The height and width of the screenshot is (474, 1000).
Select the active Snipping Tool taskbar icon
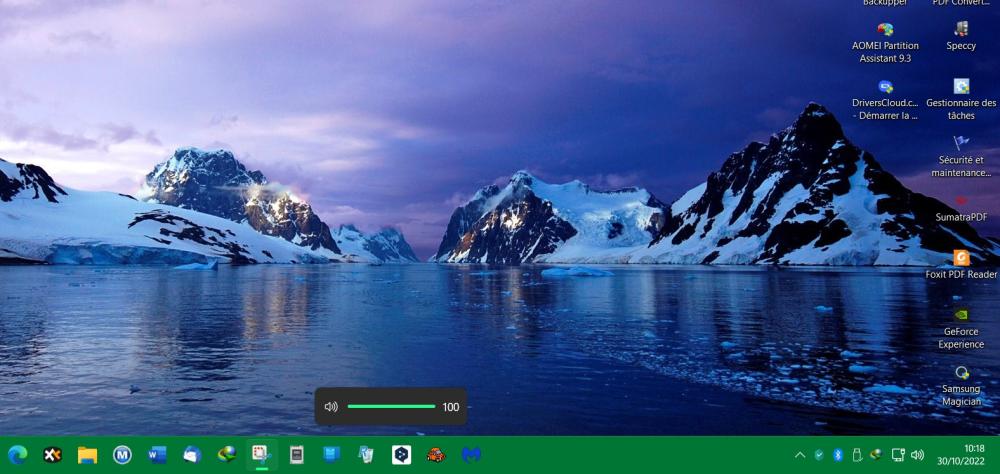(x=261, y=454)
